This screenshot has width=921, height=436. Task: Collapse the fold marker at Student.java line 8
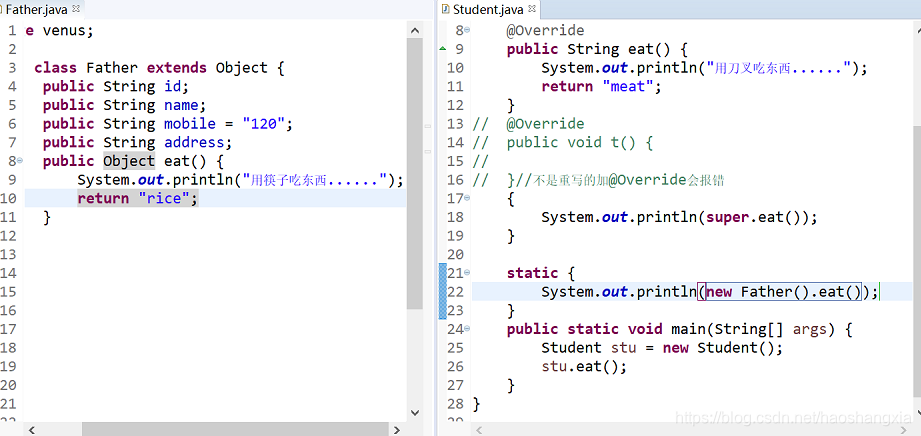467,30
